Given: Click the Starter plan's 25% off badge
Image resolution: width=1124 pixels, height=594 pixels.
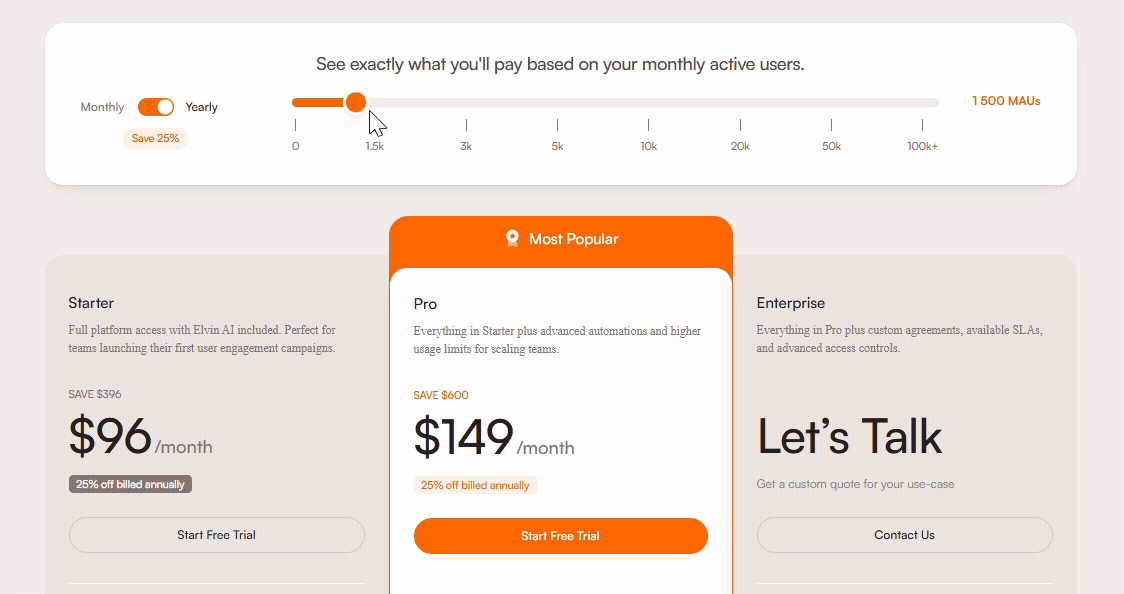Looking at the screenshot, I should 130,484.
